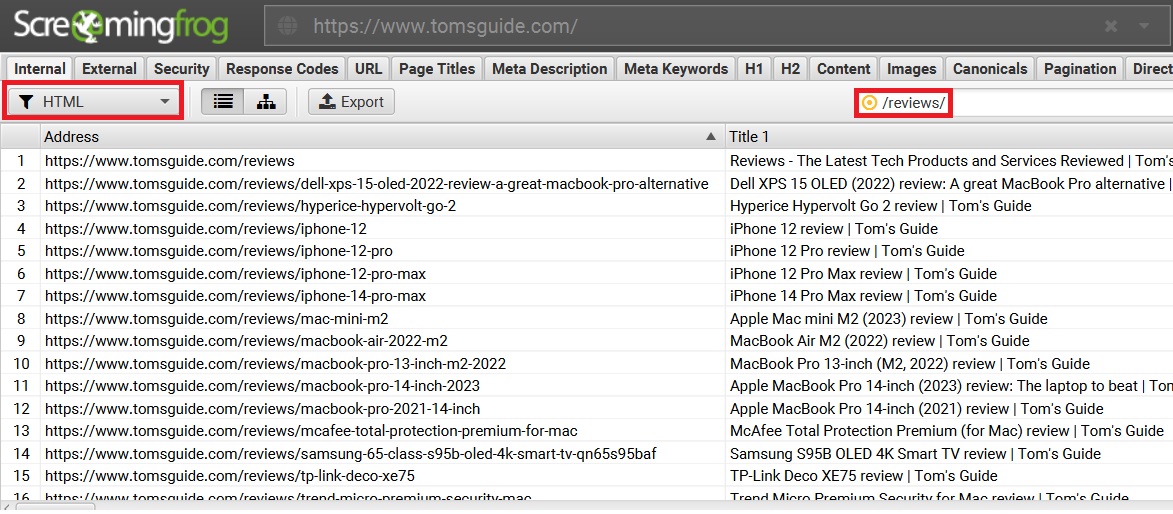1173x514 pixels.
Task: Open the External tab
Action: [x=109, y=69]
